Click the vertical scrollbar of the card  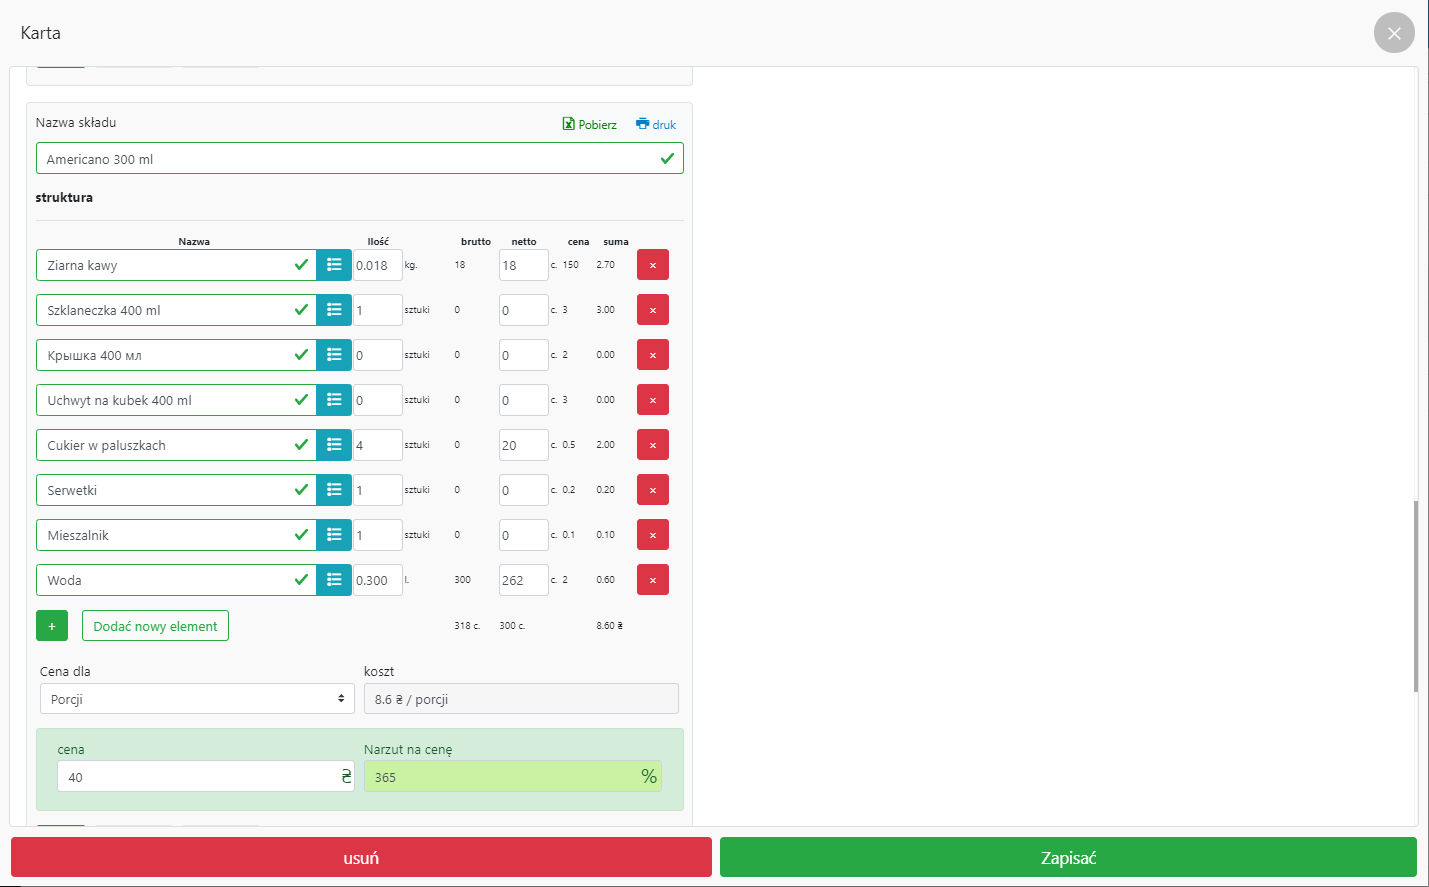(x=1415, y=595)
